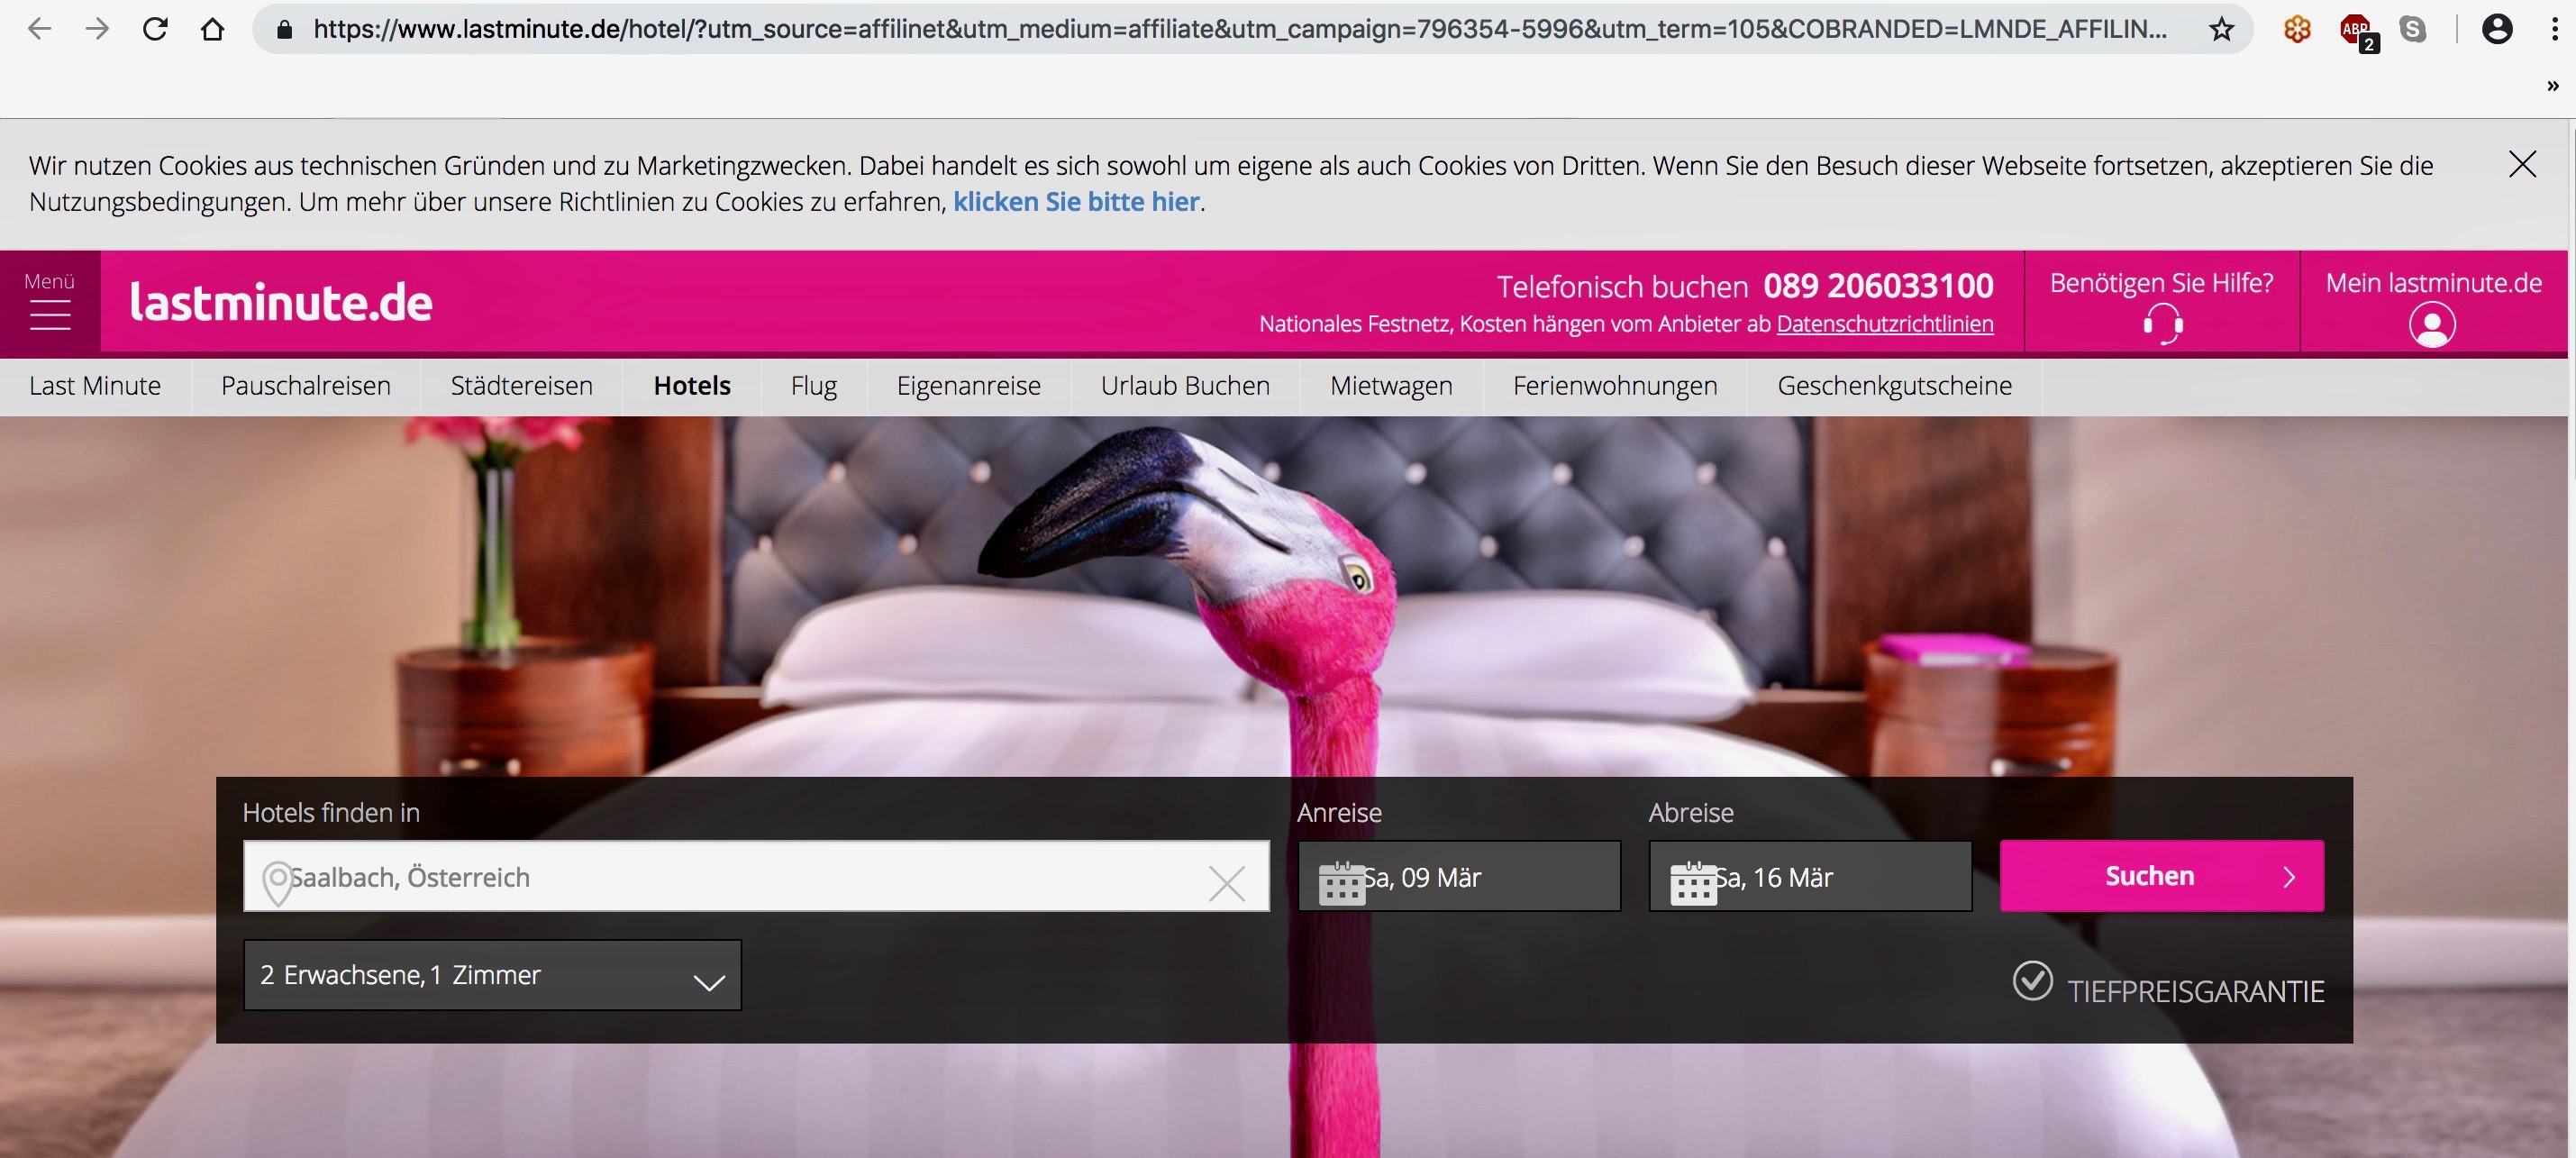Click the phone number 089 206033100

click(x=1878, y=286)
